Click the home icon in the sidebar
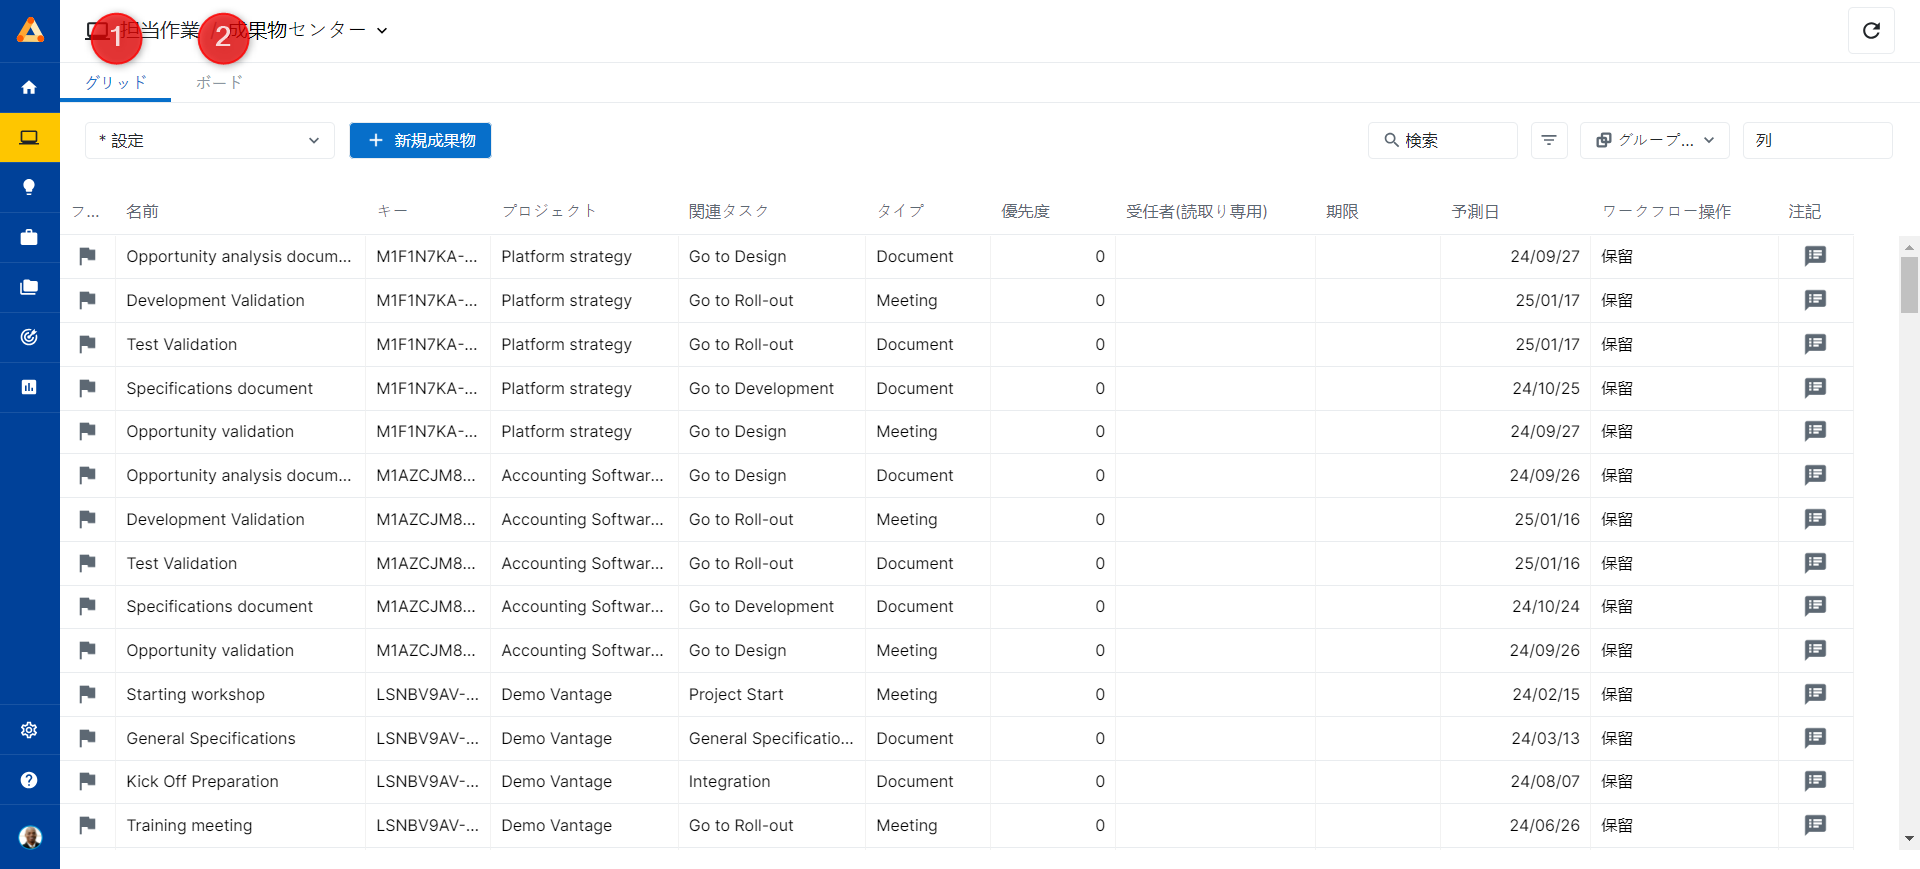The height and width of the screenshot is (869, 1920). pyautogui.click(x=29, y=87)
